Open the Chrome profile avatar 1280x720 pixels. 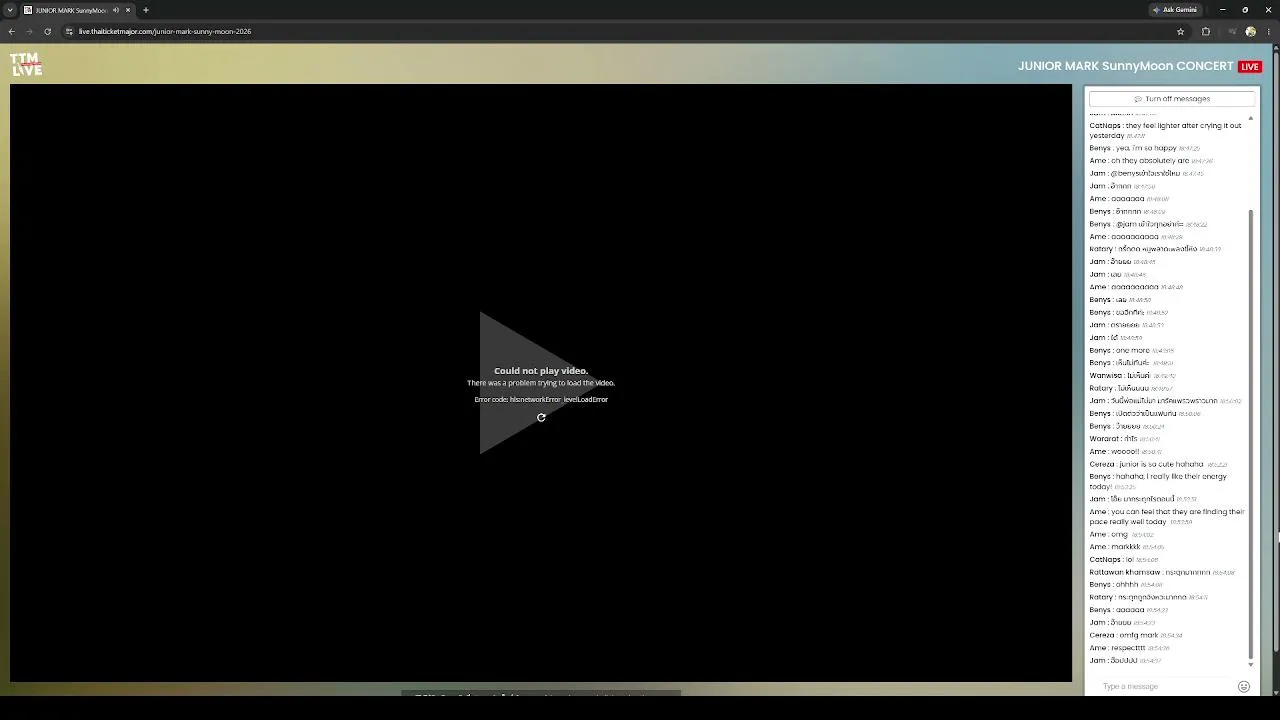click(x=1250, y=31)
